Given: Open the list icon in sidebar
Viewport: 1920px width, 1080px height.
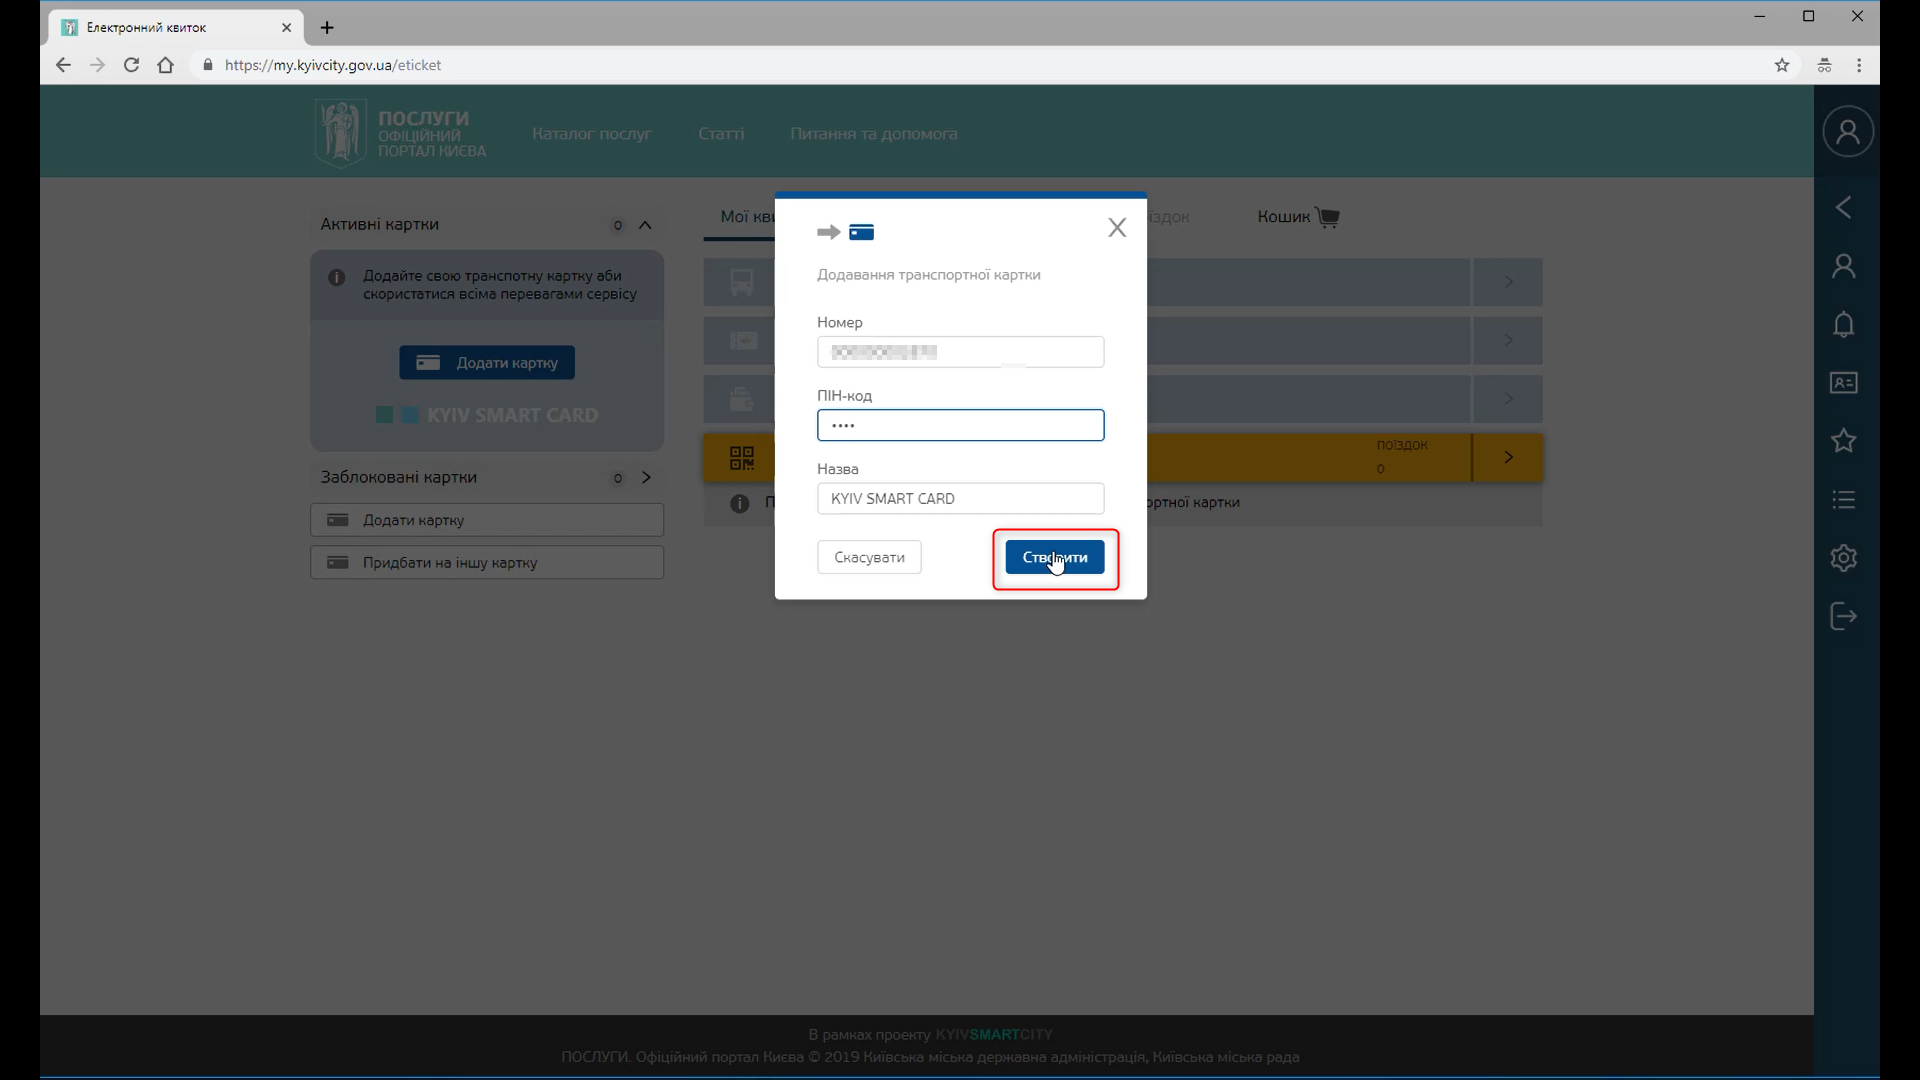Looking at the screenshot, I should (x=1843, y=499).
